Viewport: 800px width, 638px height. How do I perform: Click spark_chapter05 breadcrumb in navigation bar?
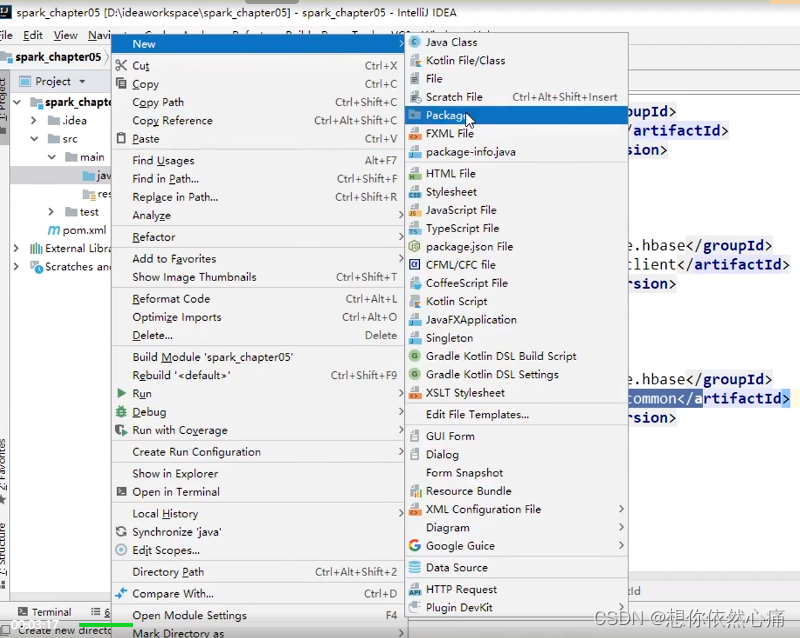pyautogui.click(x=52, y=57)
